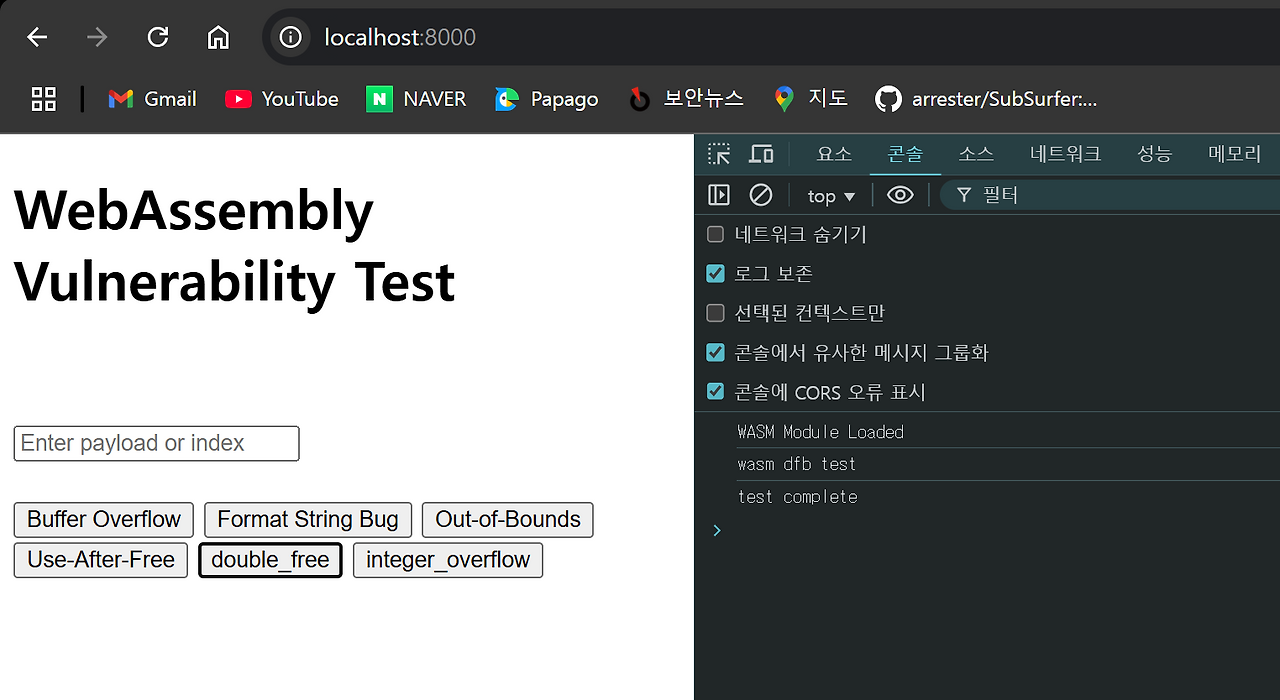The image size is (1280, 700).
Task: Switch to the 요소 tab
Action: (834, 154)
